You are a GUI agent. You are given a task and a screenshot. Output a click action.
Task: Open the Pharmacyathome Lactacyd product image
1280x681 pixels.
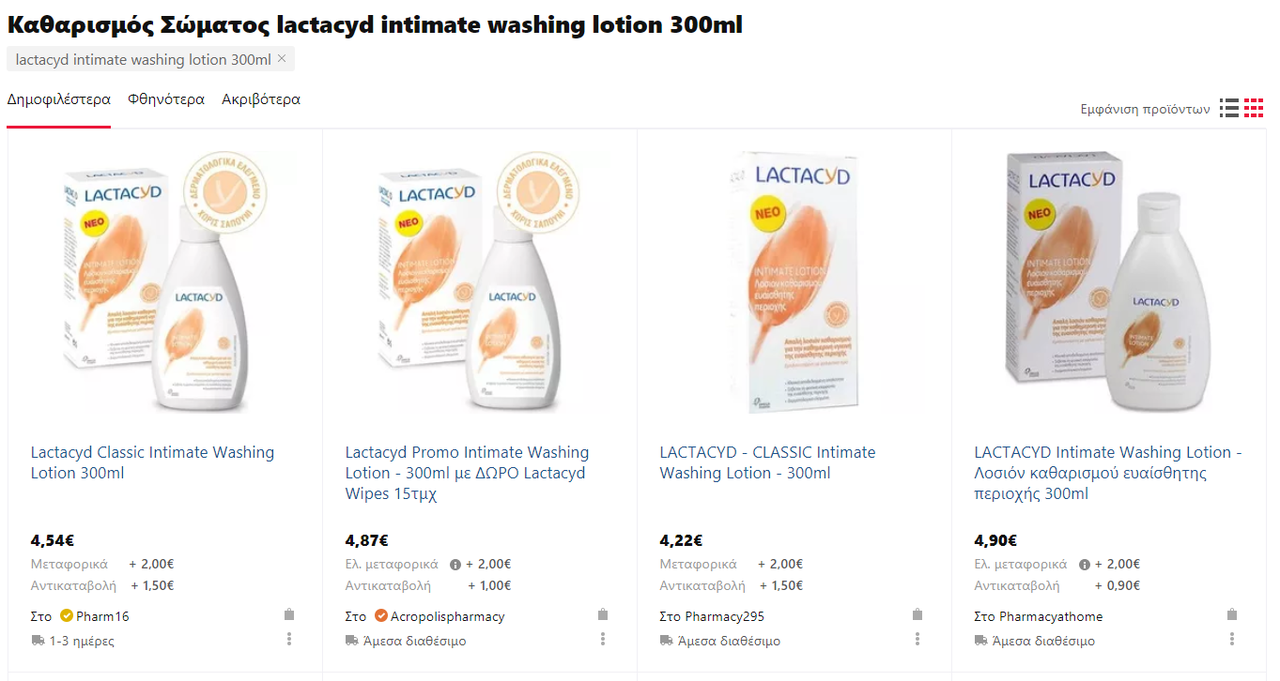1109,282
